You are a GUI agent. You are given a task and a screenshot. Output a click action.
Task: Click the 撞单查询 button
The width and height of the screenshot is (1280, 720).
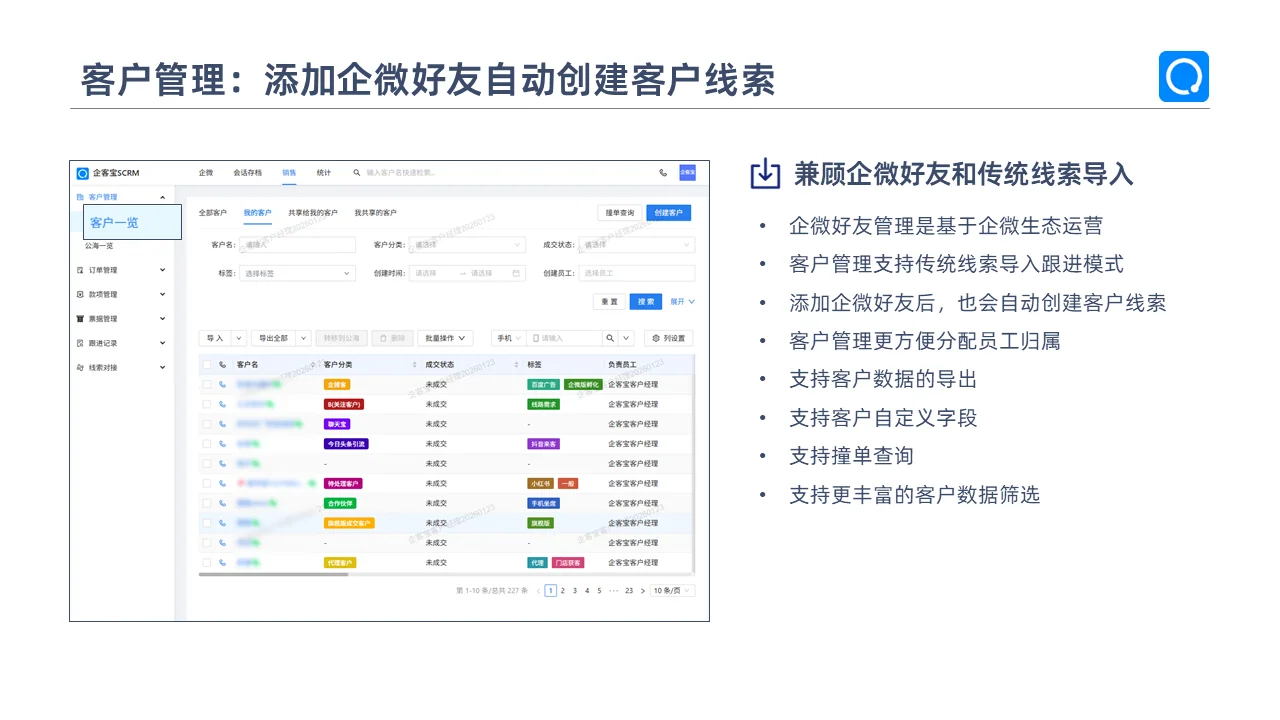(x=620, y=213)
